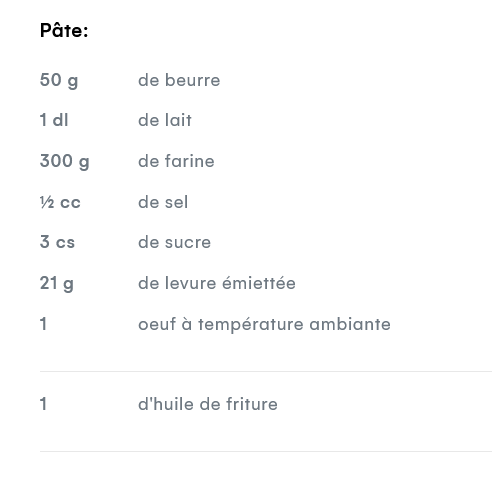Select the 50 g quantity text
The image size is (492, 484).
coord(59,80)
